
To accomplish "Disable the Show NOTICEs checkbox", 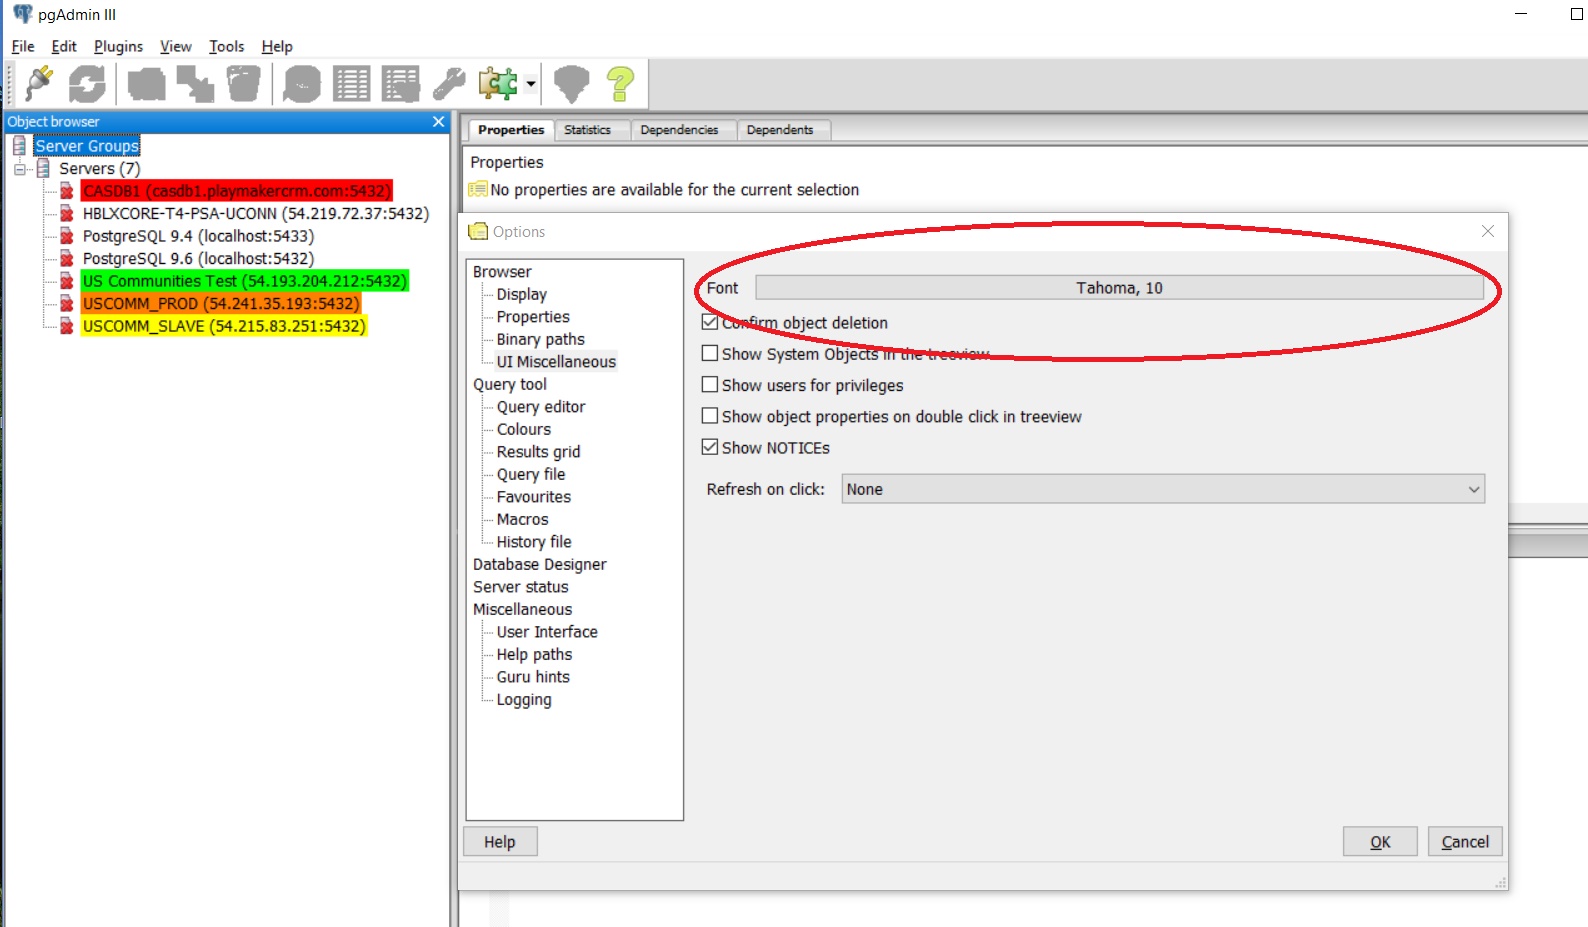I will point(710,447).
